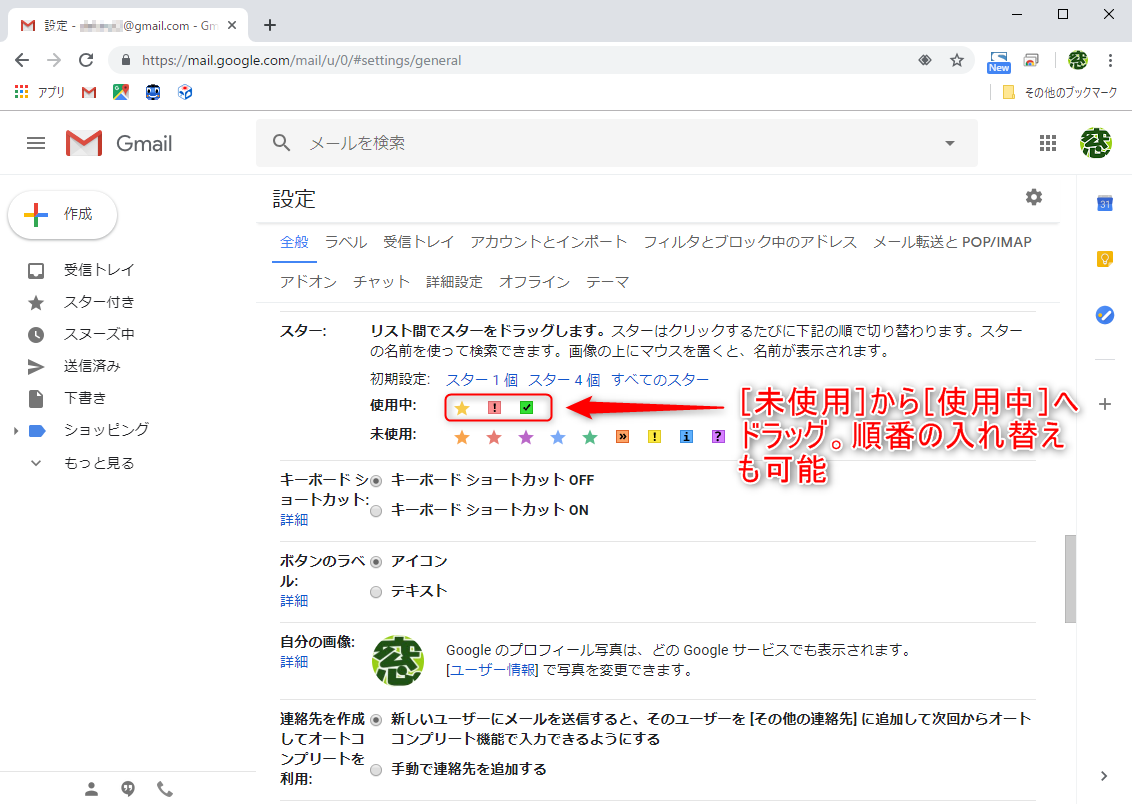Select the yellow star in the 使用中 row
The image size is (1132, 804).
pos(461,408)
